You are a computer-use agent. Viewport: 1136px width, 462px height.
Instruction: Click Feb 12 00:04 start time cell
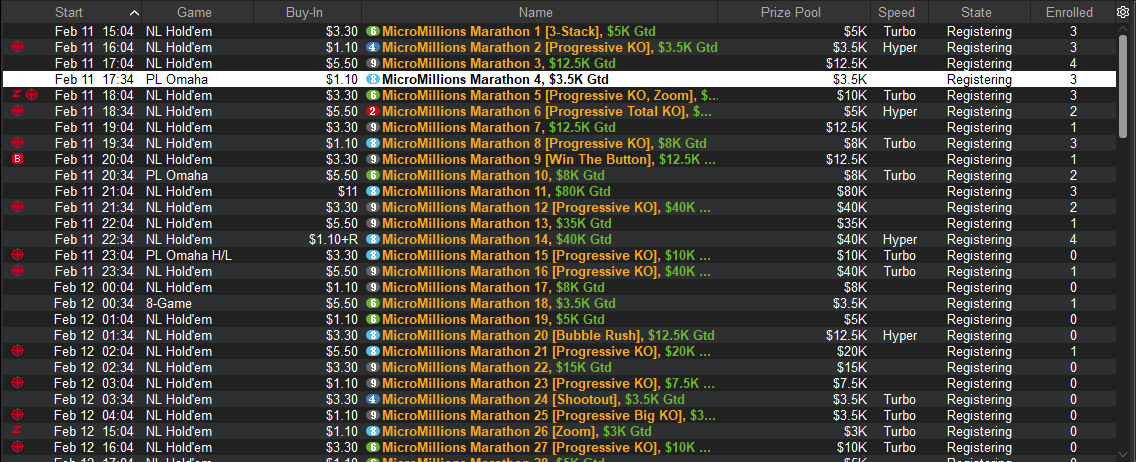click(93, 287)
